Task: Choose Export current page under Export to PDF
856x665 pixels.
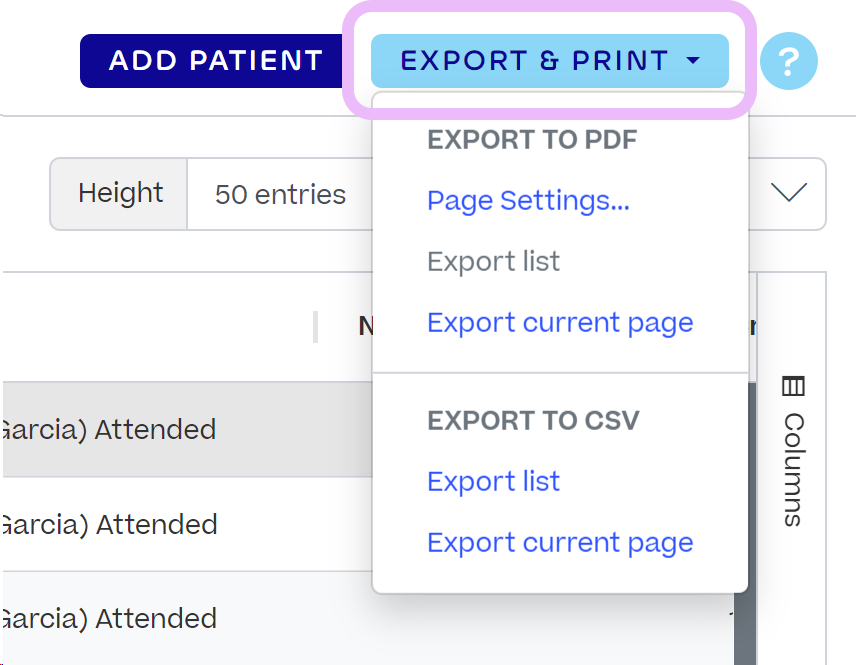Action: click(559, 323)
